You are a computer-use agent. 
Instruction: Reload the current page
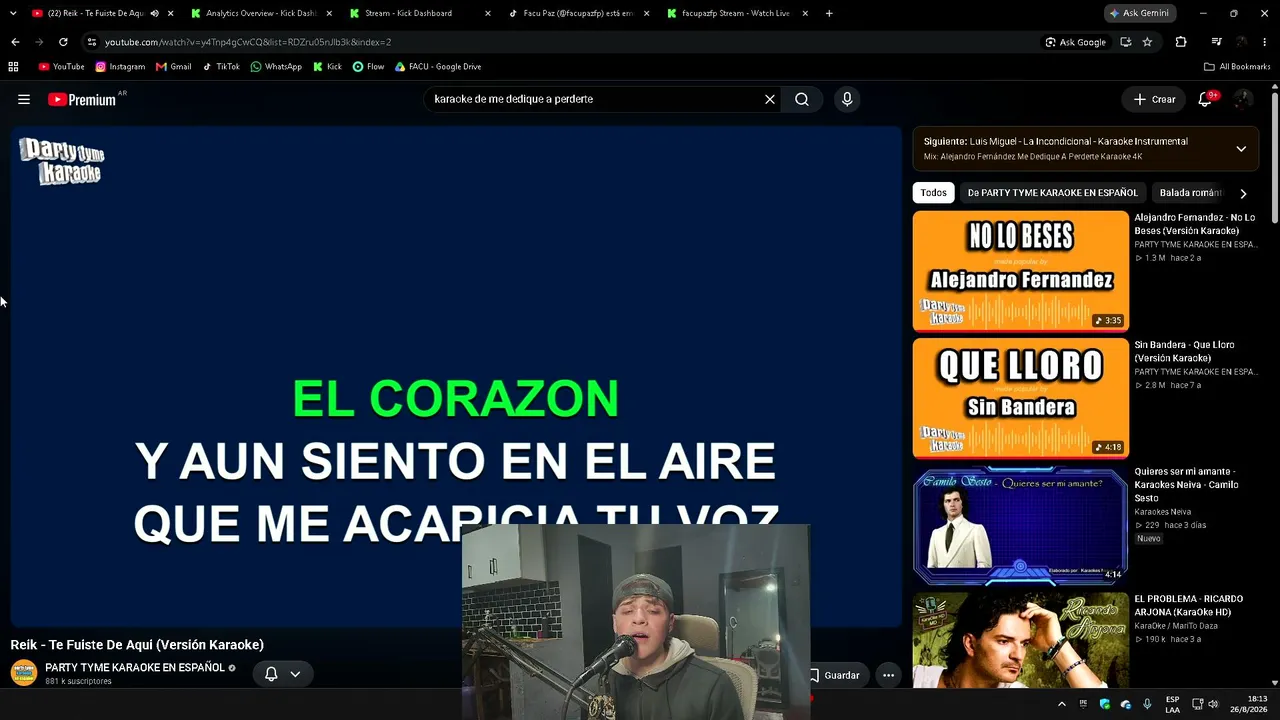63,42
